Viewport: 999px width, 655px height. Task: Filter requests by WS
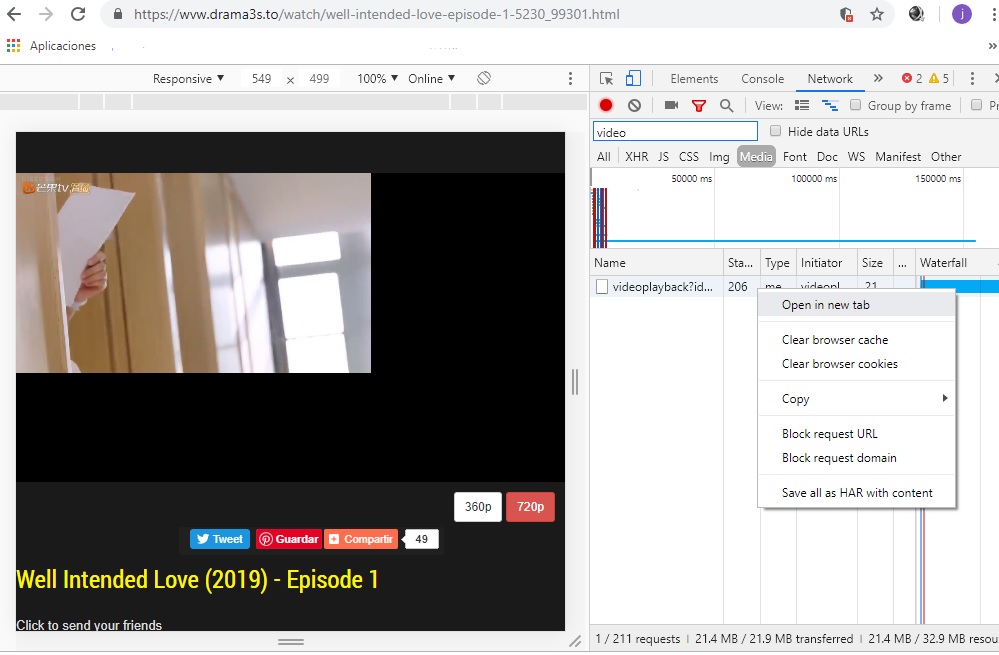tap(856, 157)
